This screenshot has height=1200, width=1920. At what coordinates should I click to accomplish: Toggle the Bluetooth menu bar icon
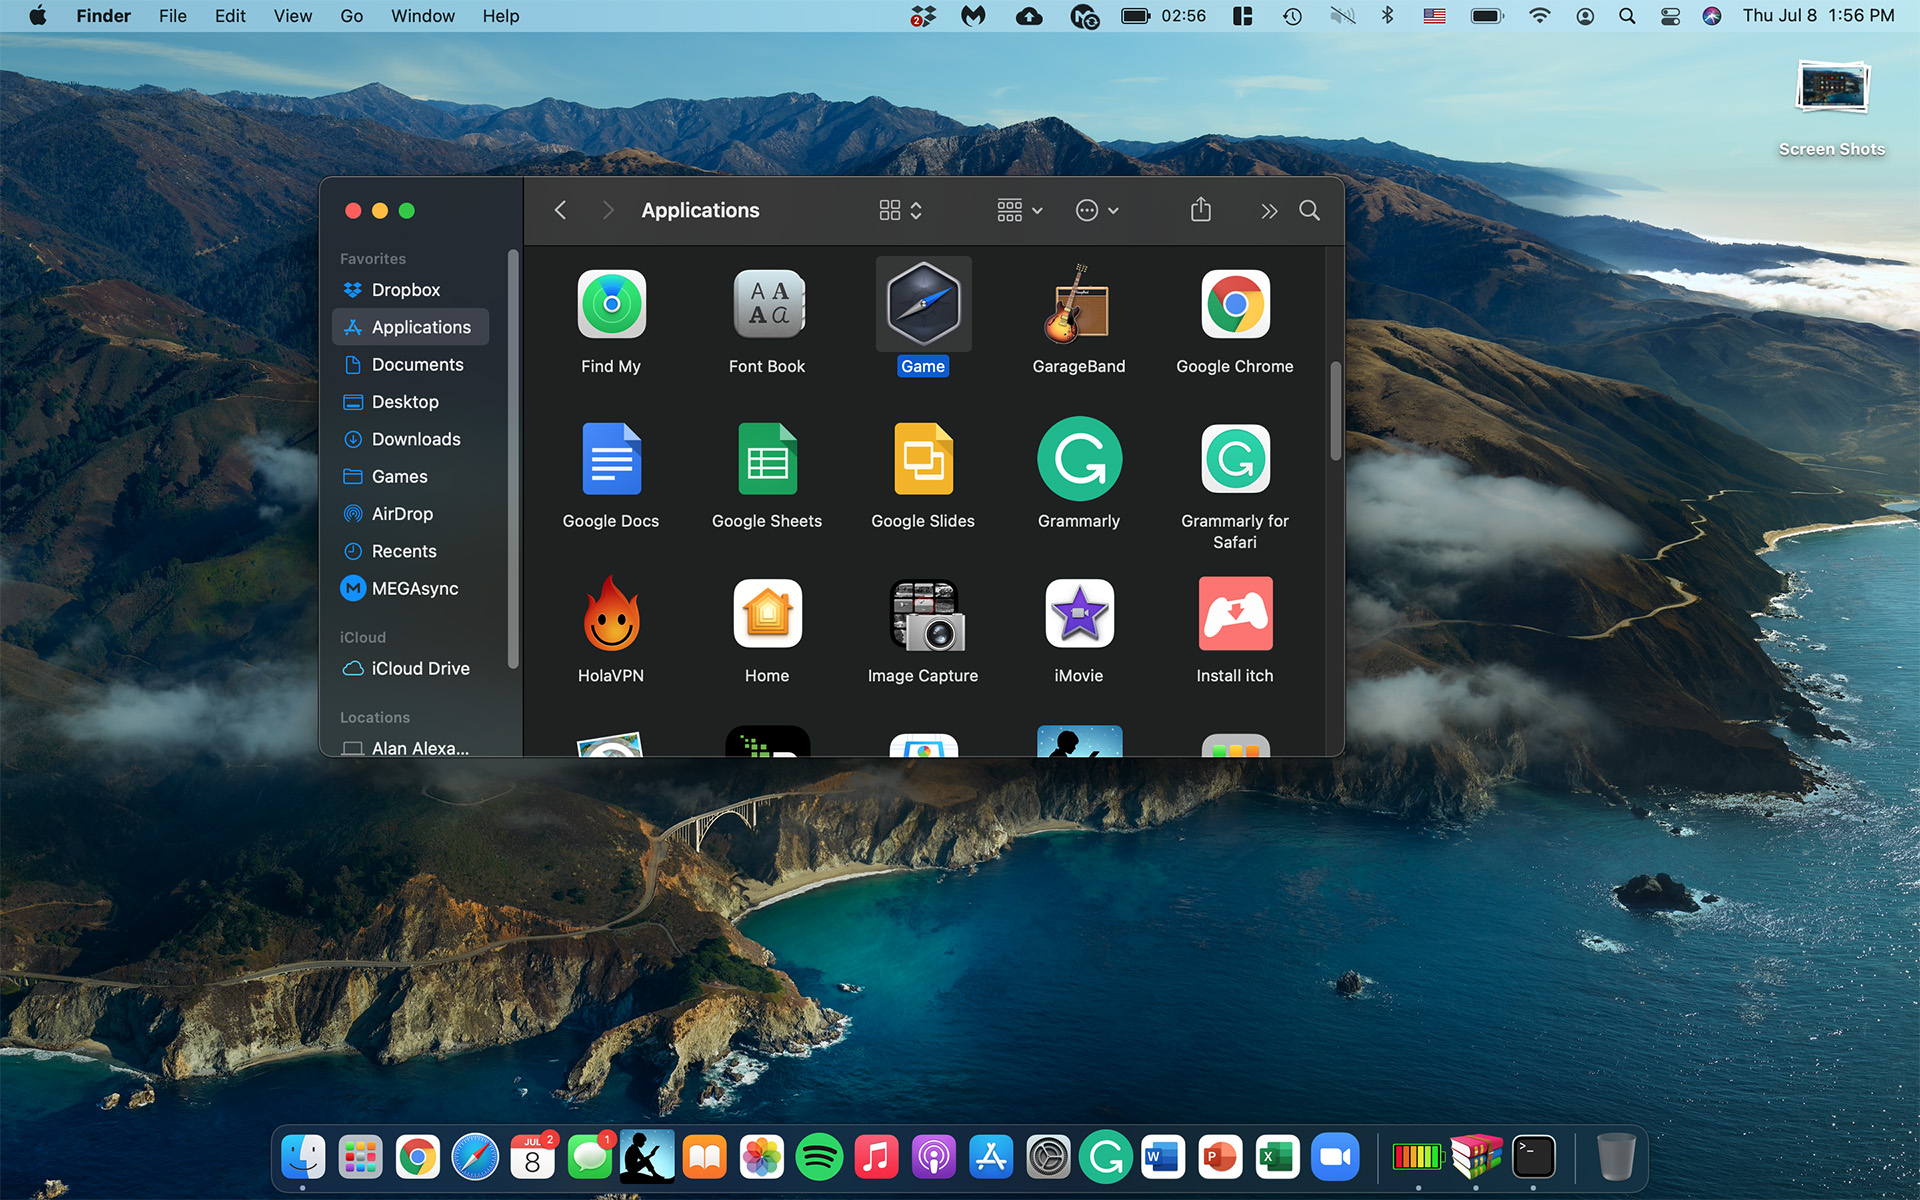(1388, 16)
